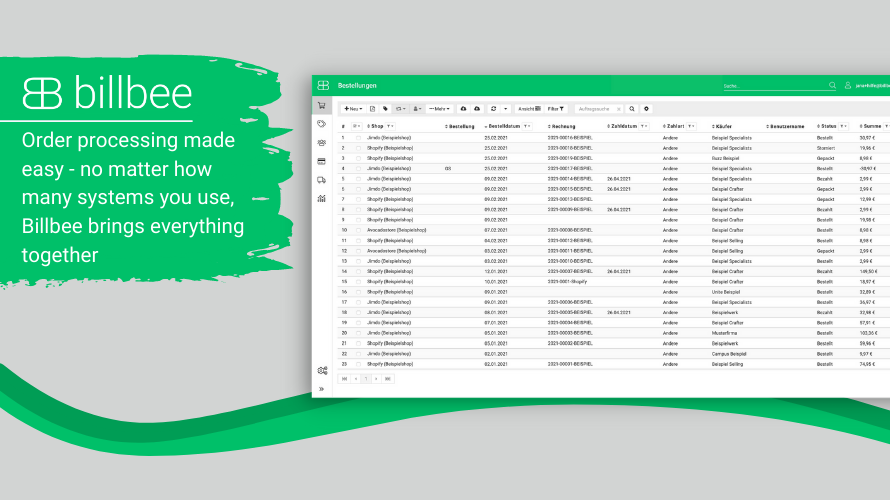This screenshot has width=890, height=500.
Task: Check the checkbox for order row 15
Action: click(x=358, y=281)
